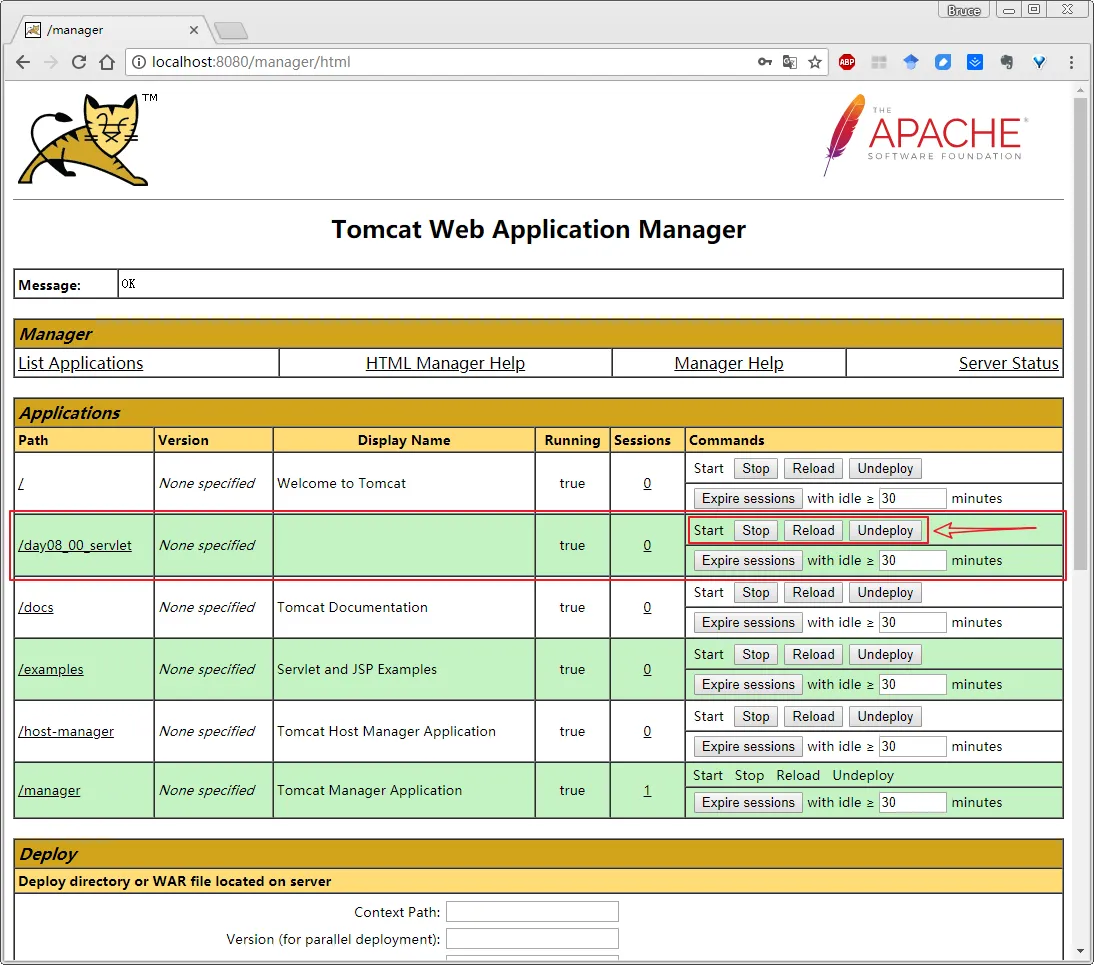Screen dimensions: 1094x965
Task: Open the Server Status link
Action: point(1008,364)
